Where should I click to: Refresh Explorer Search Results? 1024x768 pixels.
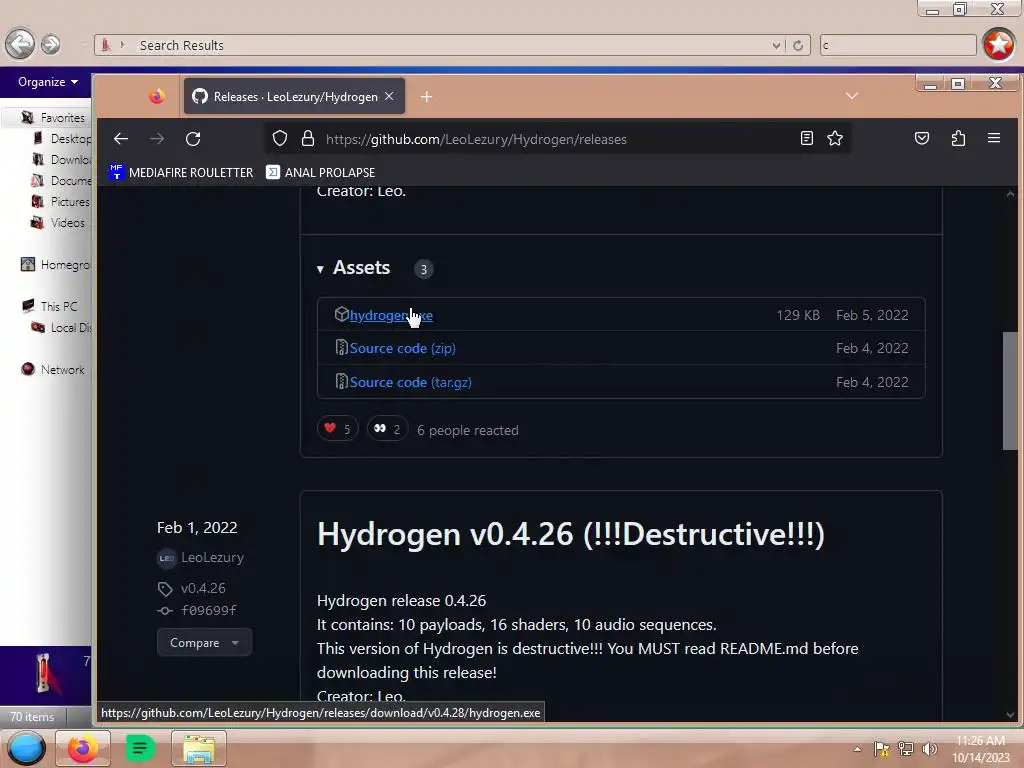(798, 45)
